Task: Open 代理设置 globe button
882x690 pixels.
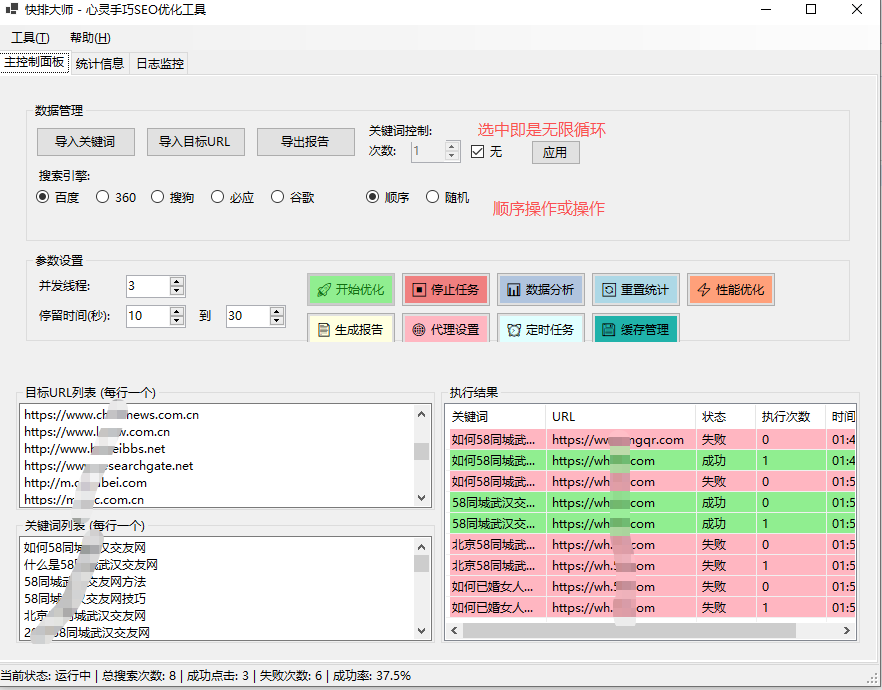Action: coord(444,329)
